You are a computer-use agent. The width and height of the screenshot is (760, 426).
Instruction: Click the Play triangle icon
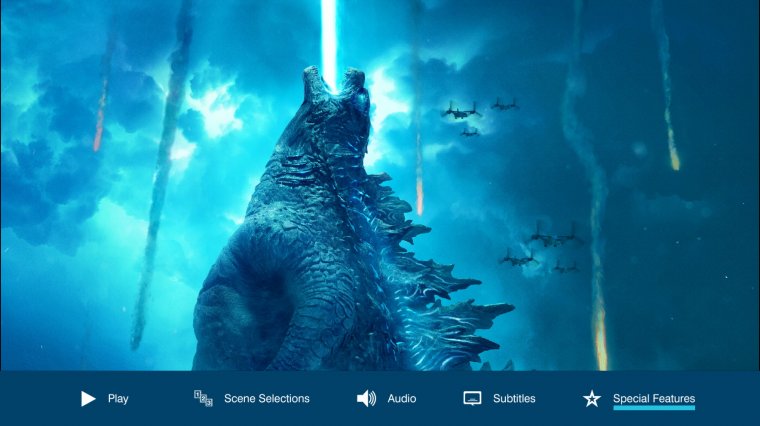coord(88,399)
